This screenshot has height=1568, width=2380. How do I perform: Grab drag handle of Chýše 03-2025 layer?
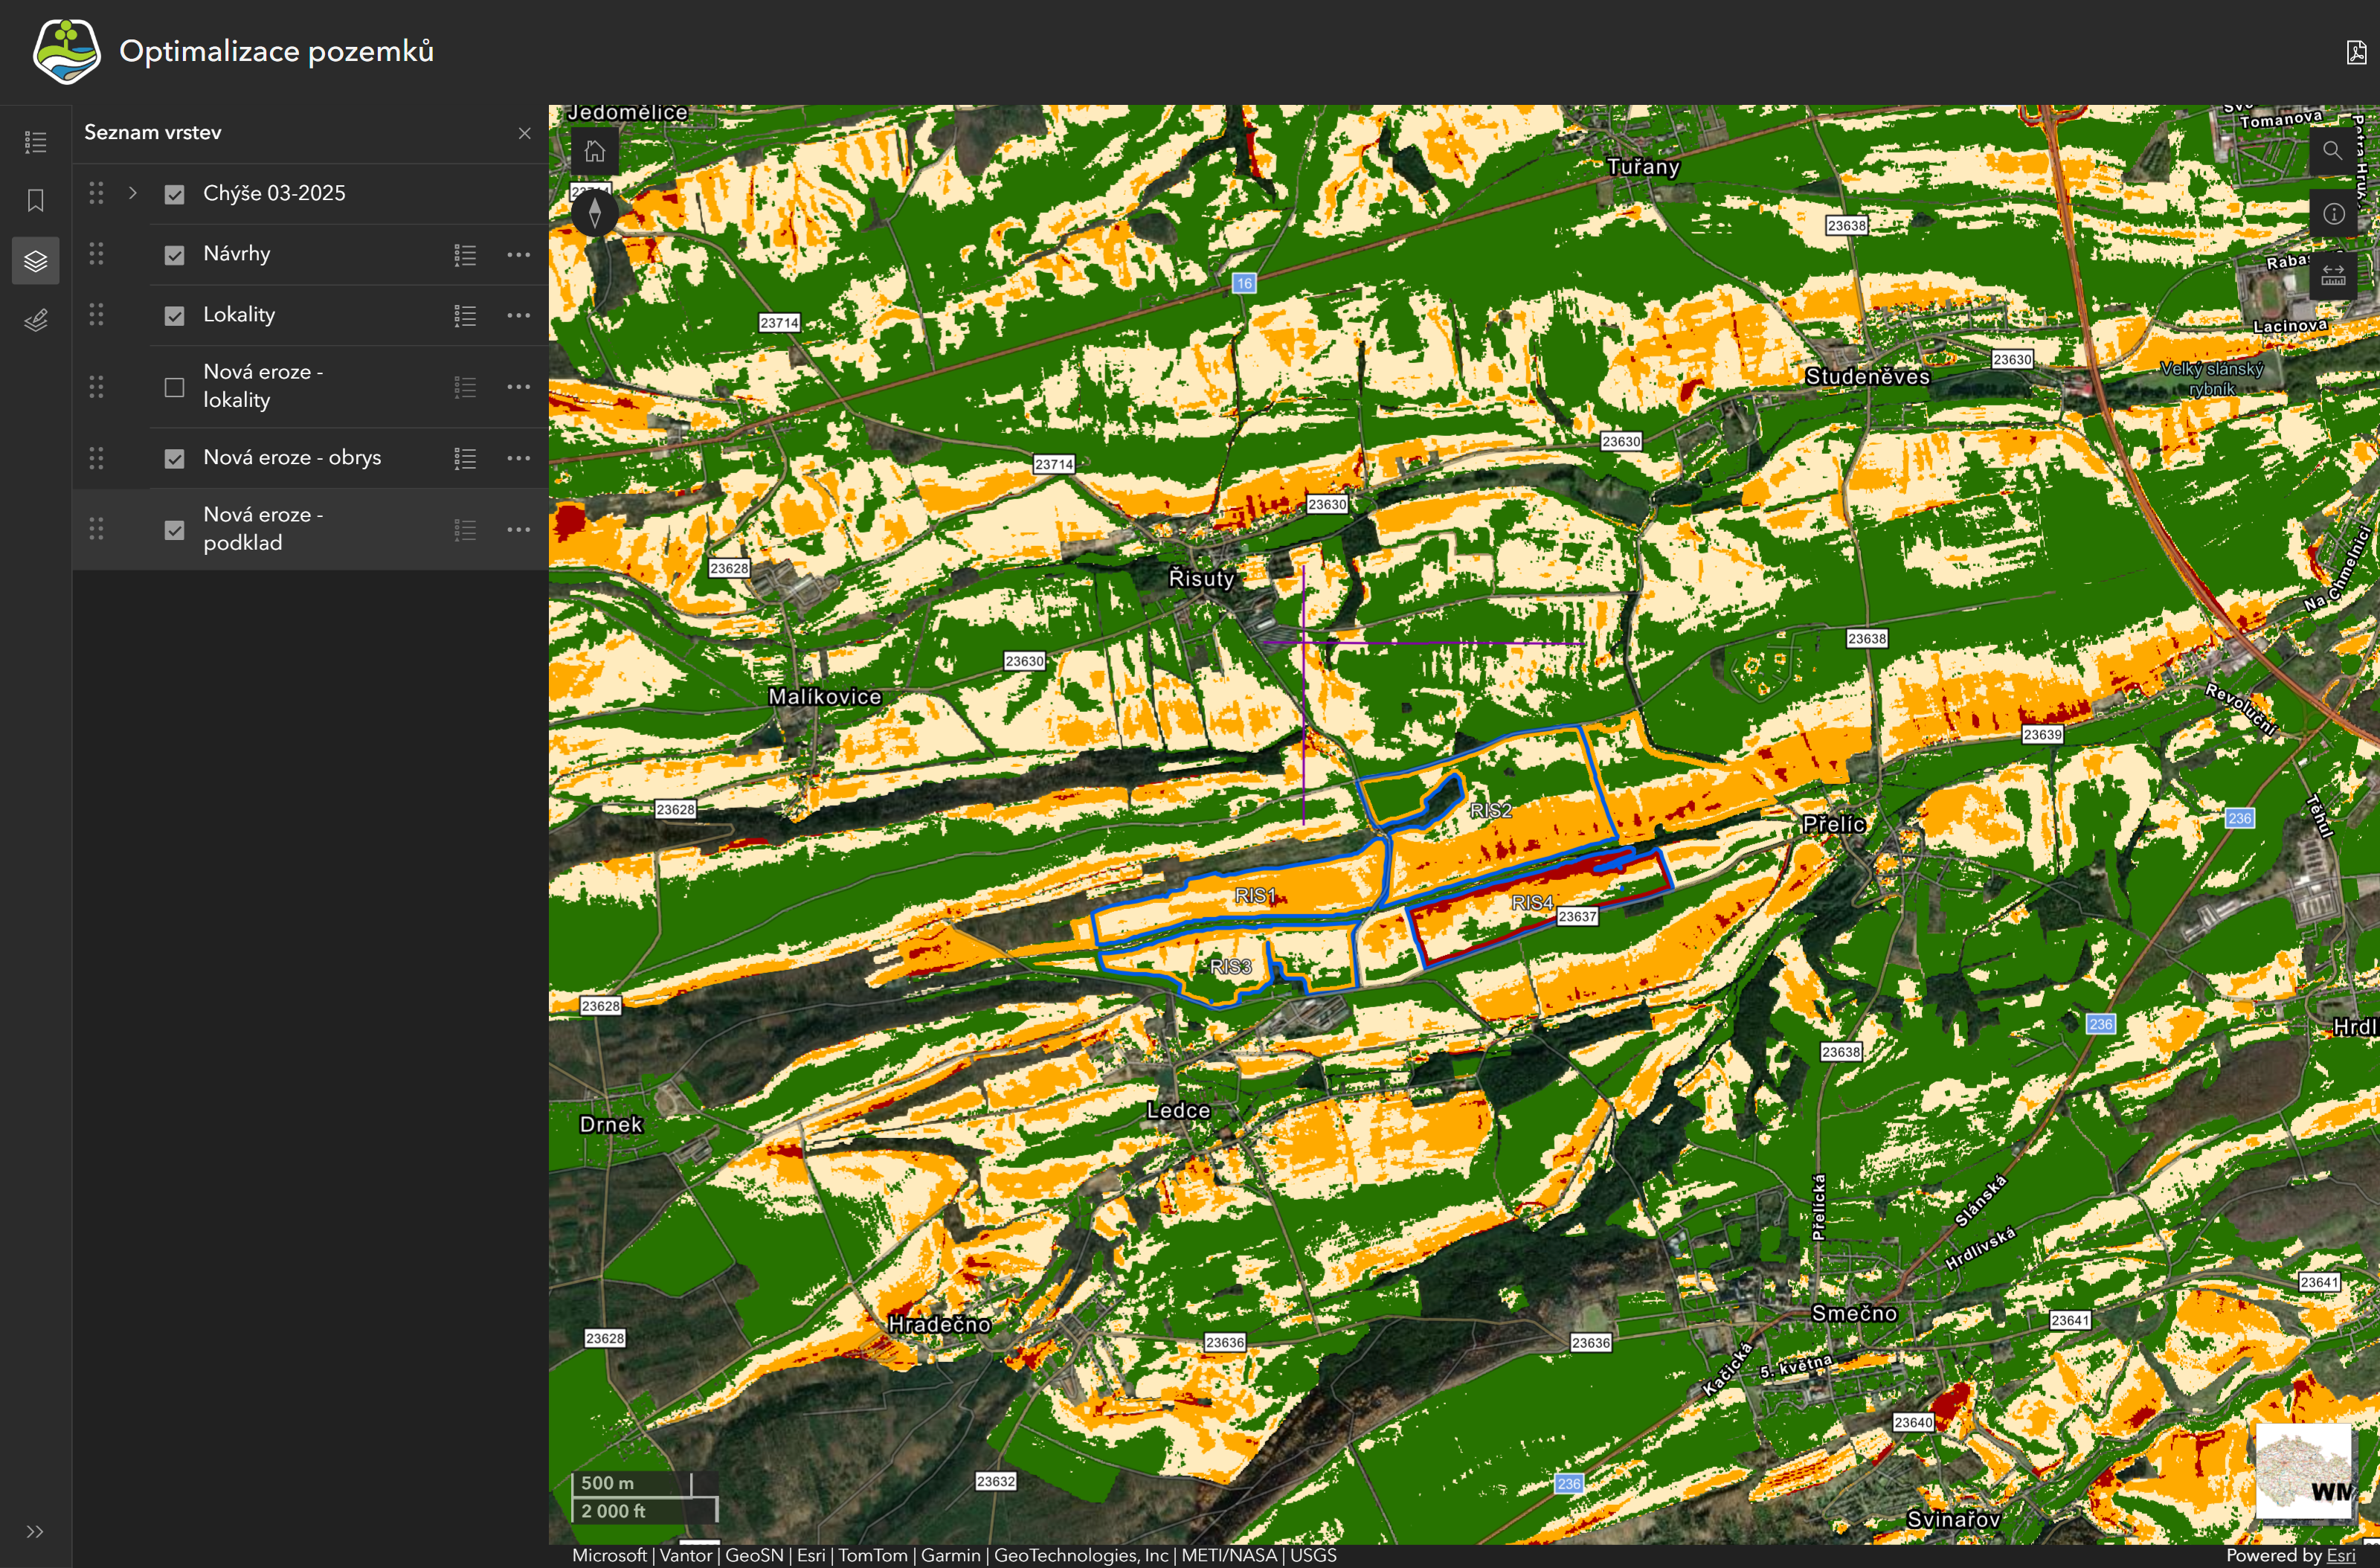(96, 193)
